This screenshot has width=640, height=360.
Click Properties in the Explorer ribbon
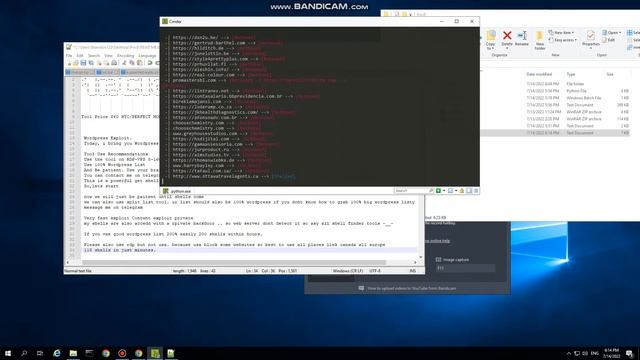(x=591, y=40)
